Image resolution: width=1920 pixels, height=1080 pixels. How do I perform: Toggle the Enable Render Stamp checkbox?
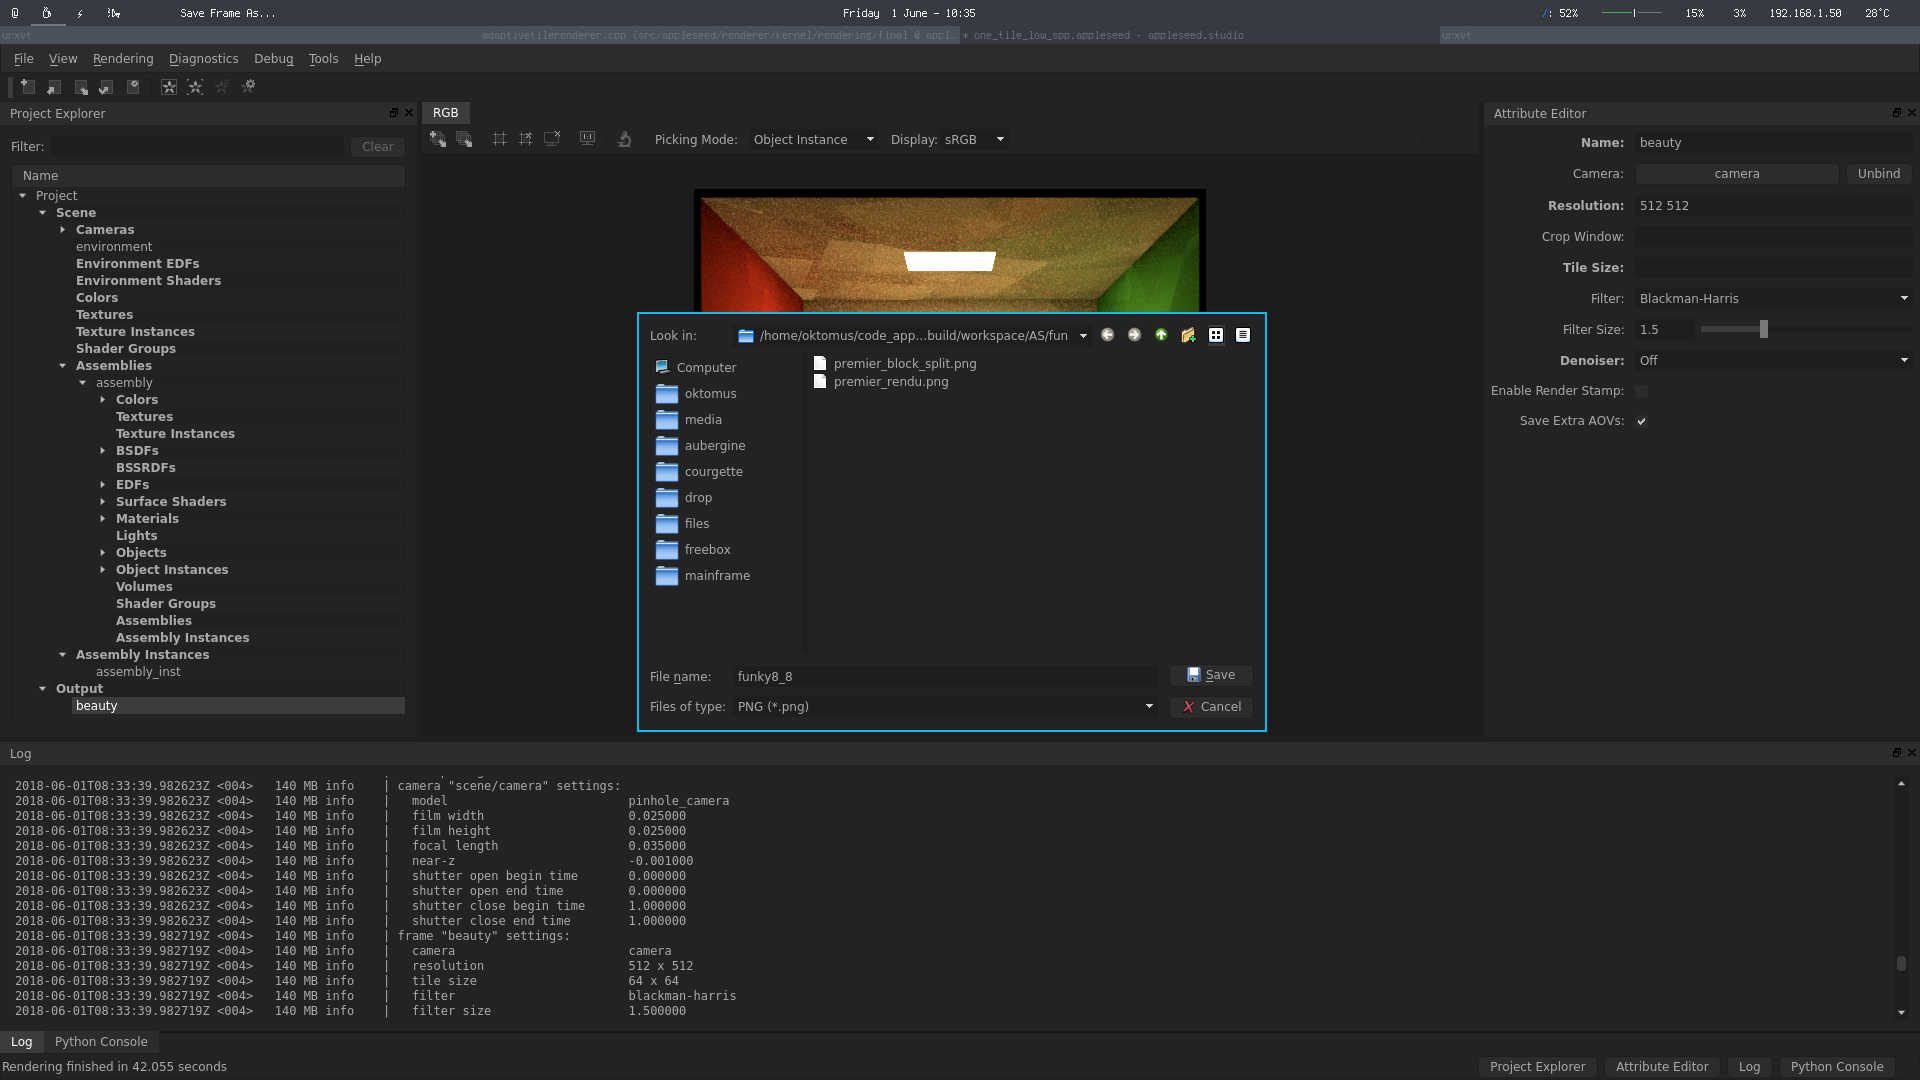(x=1642, y=391)
